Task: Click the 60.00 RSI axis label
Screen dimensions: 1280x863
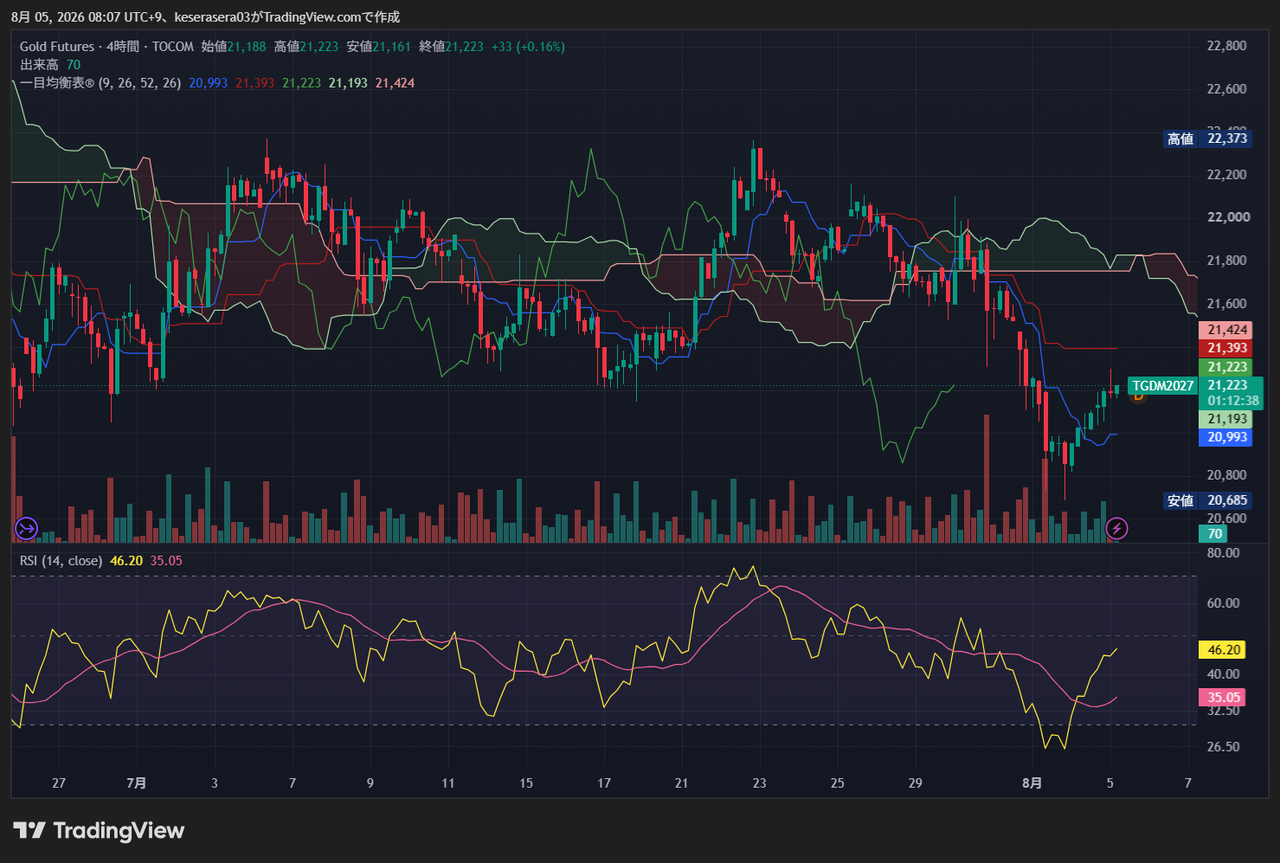Action: point(1225,603)
